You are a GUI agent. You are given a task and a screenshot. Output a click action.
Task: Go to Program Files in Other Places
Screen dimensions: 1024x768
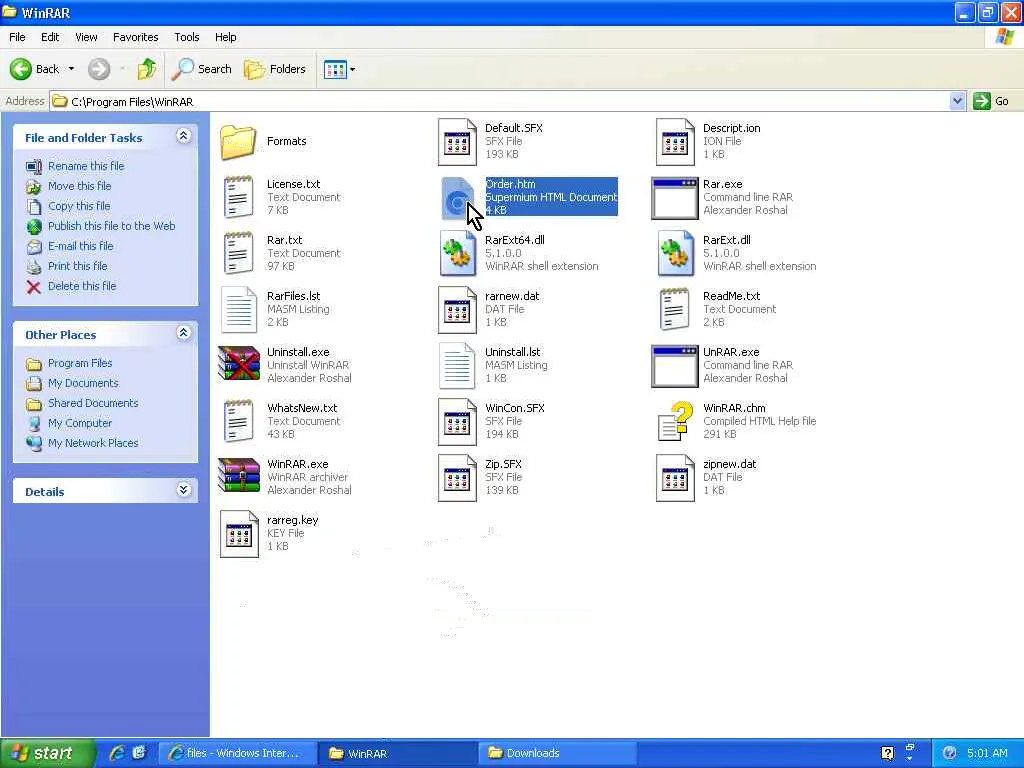click(80, 363)
